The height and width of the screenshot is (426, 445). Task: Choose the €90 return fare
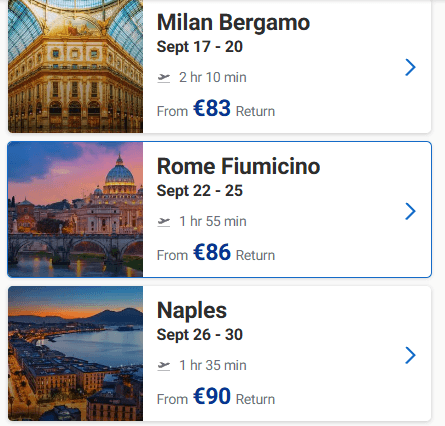pyautogui.click(x=212, y=396)
